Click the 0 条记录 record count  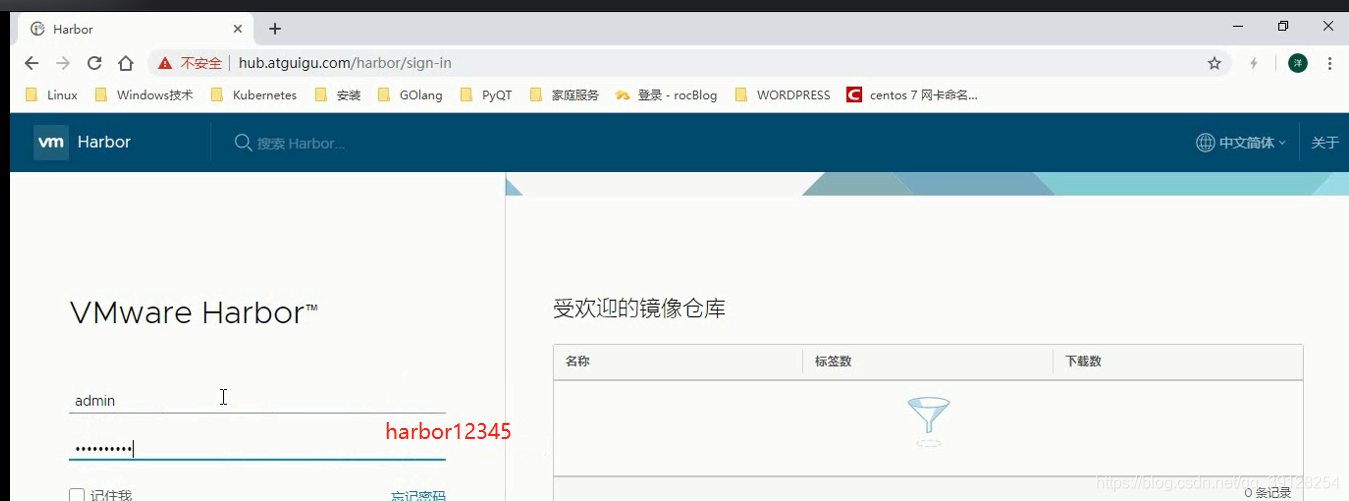[x=1268, y=492]
